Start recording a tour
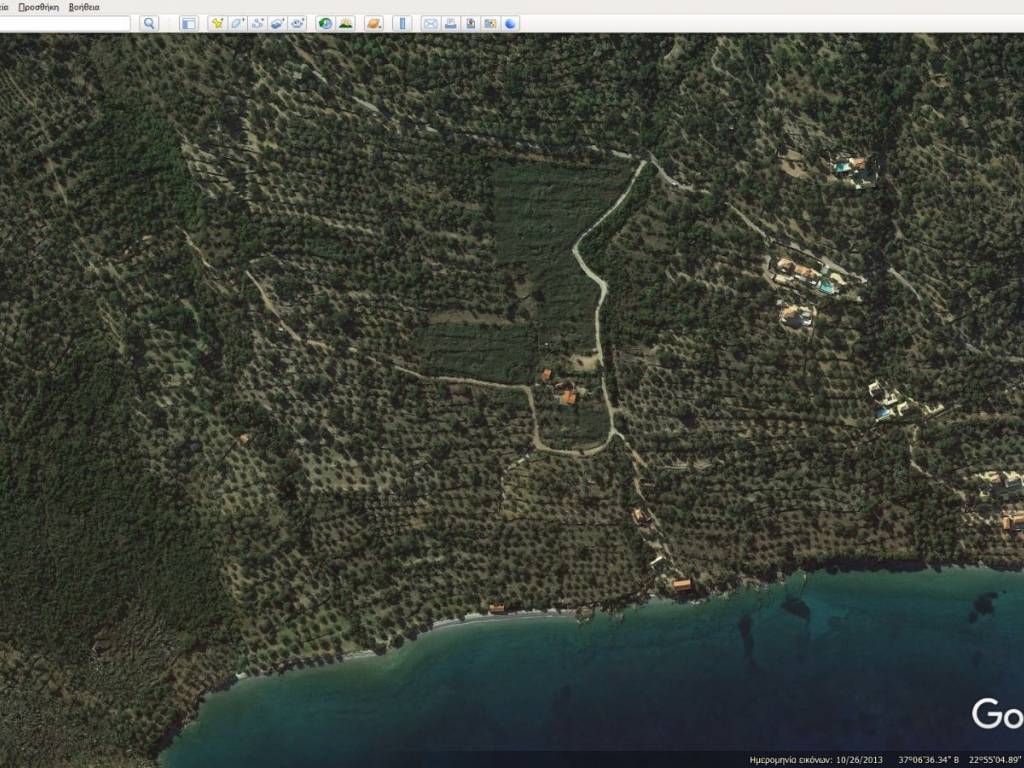The height and width of the screenshot is (768, 1024). coord(297,23)
